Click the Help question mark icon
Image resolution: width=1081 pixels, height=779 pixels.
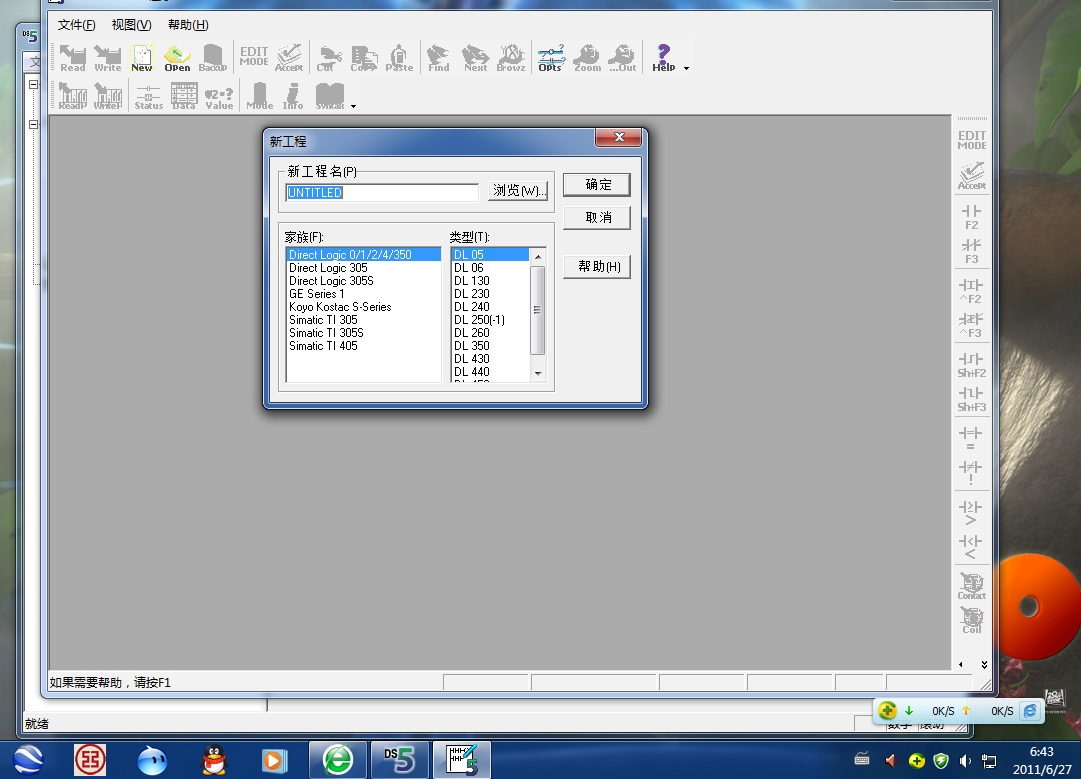[x=663, y=57]
